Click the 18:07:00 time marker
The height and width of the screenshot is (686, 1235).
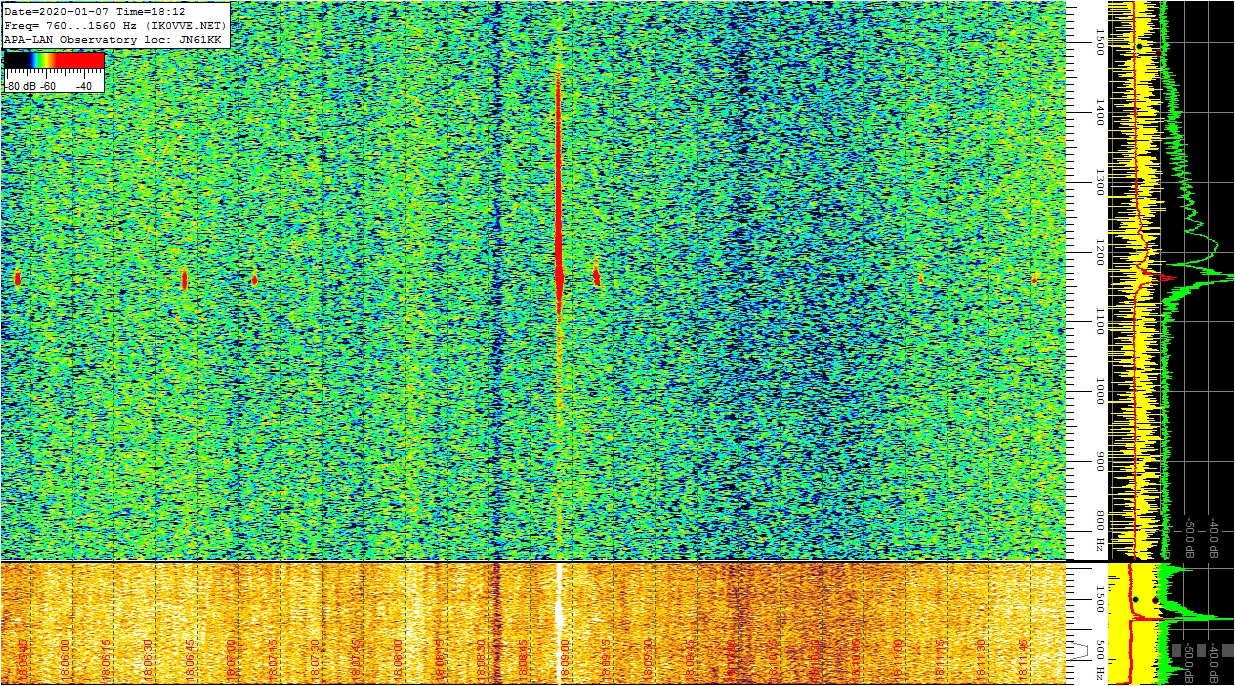(232, 659)
